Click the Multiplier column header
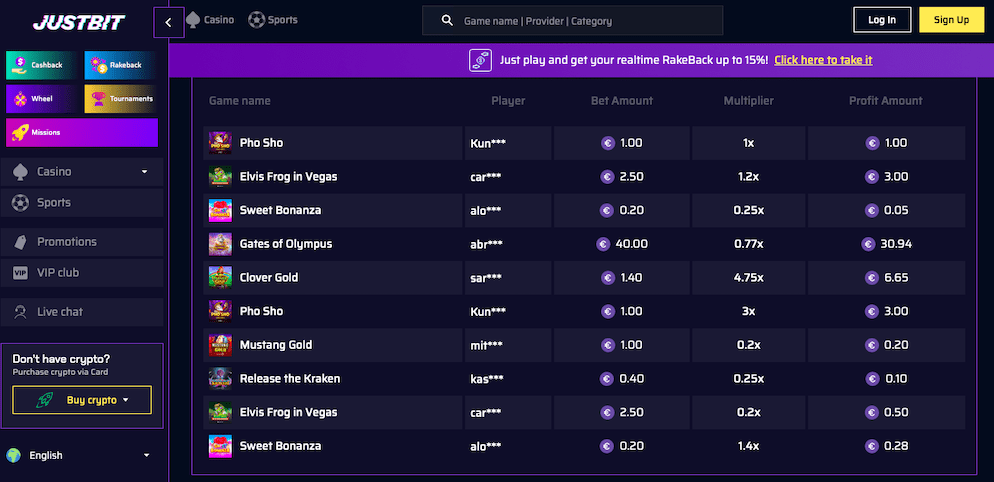Screen dimensions: 994x482 point(749,101)
